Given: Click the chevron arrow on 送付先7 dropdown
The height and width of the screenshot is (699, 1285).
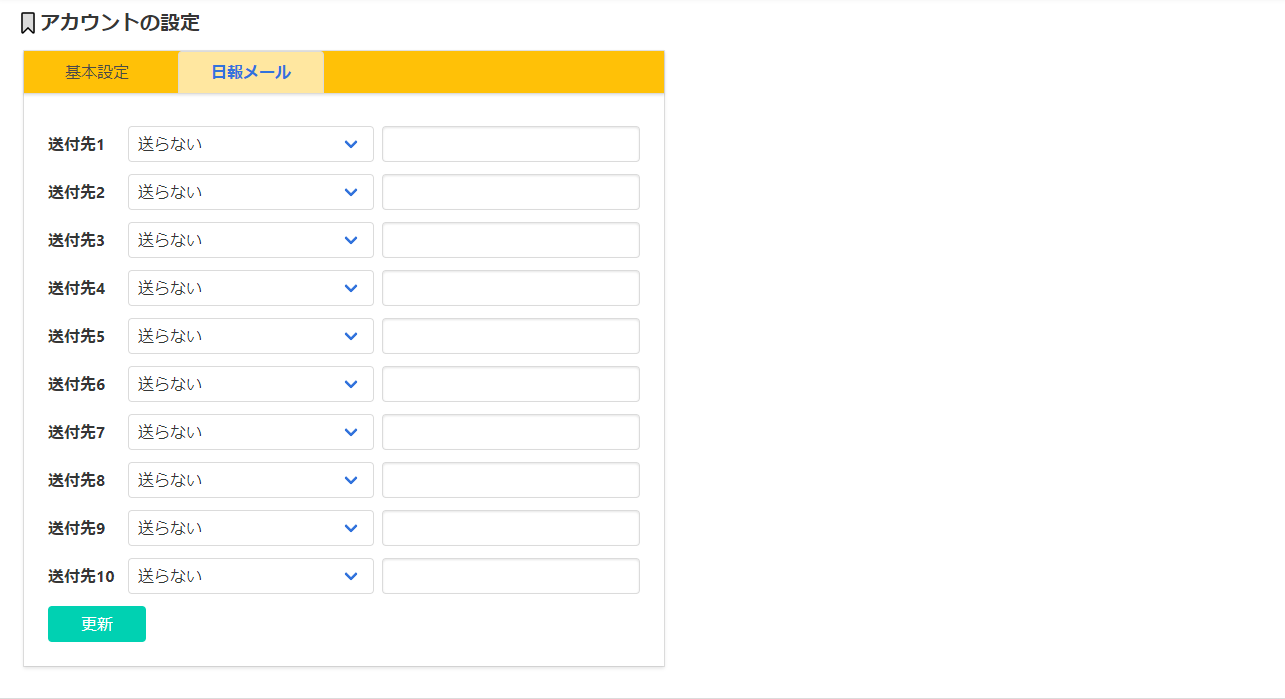Looking at the screenshot, I should tap(351, 432).
